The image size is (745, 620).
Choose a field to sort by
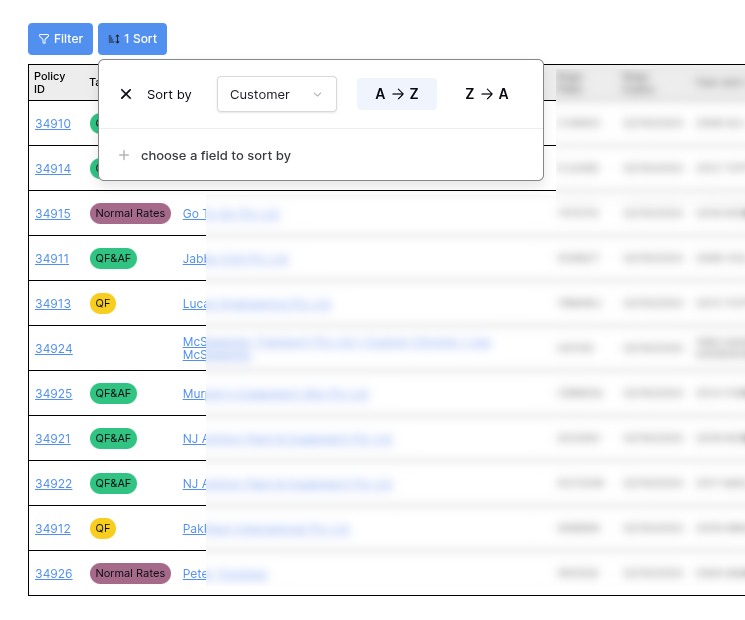coord(215,155)
